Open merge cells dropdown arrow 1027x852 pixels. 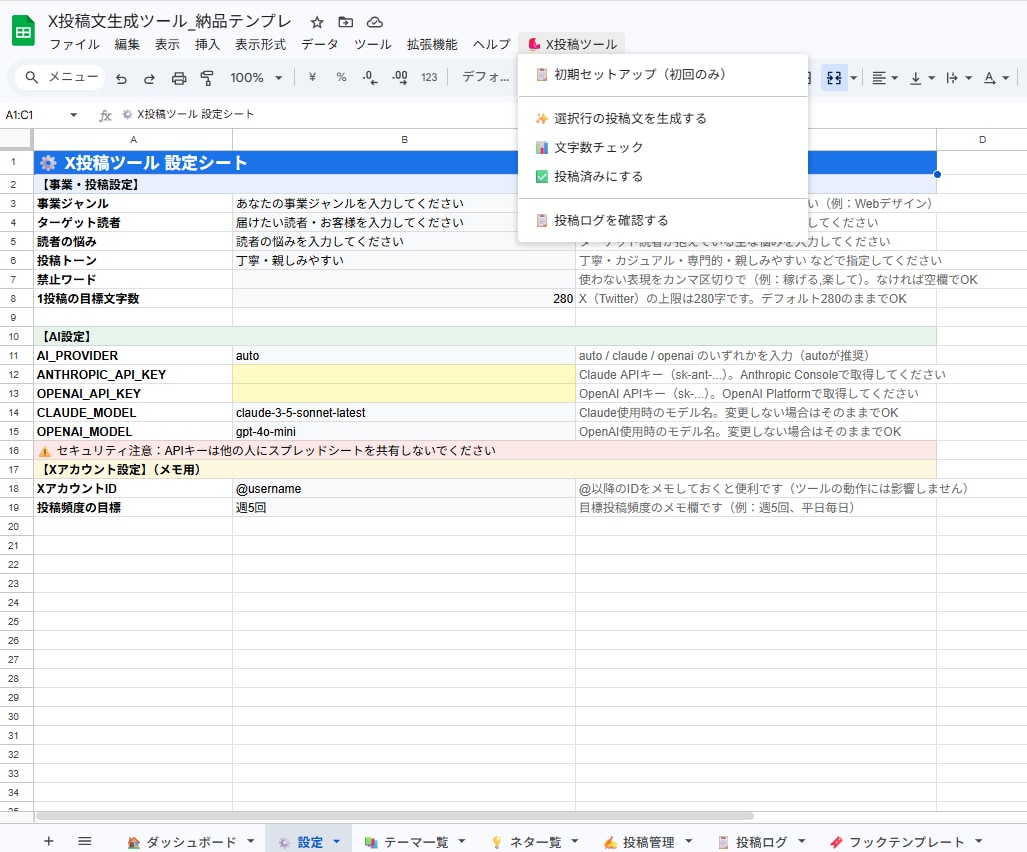click(x=853, y=78)
